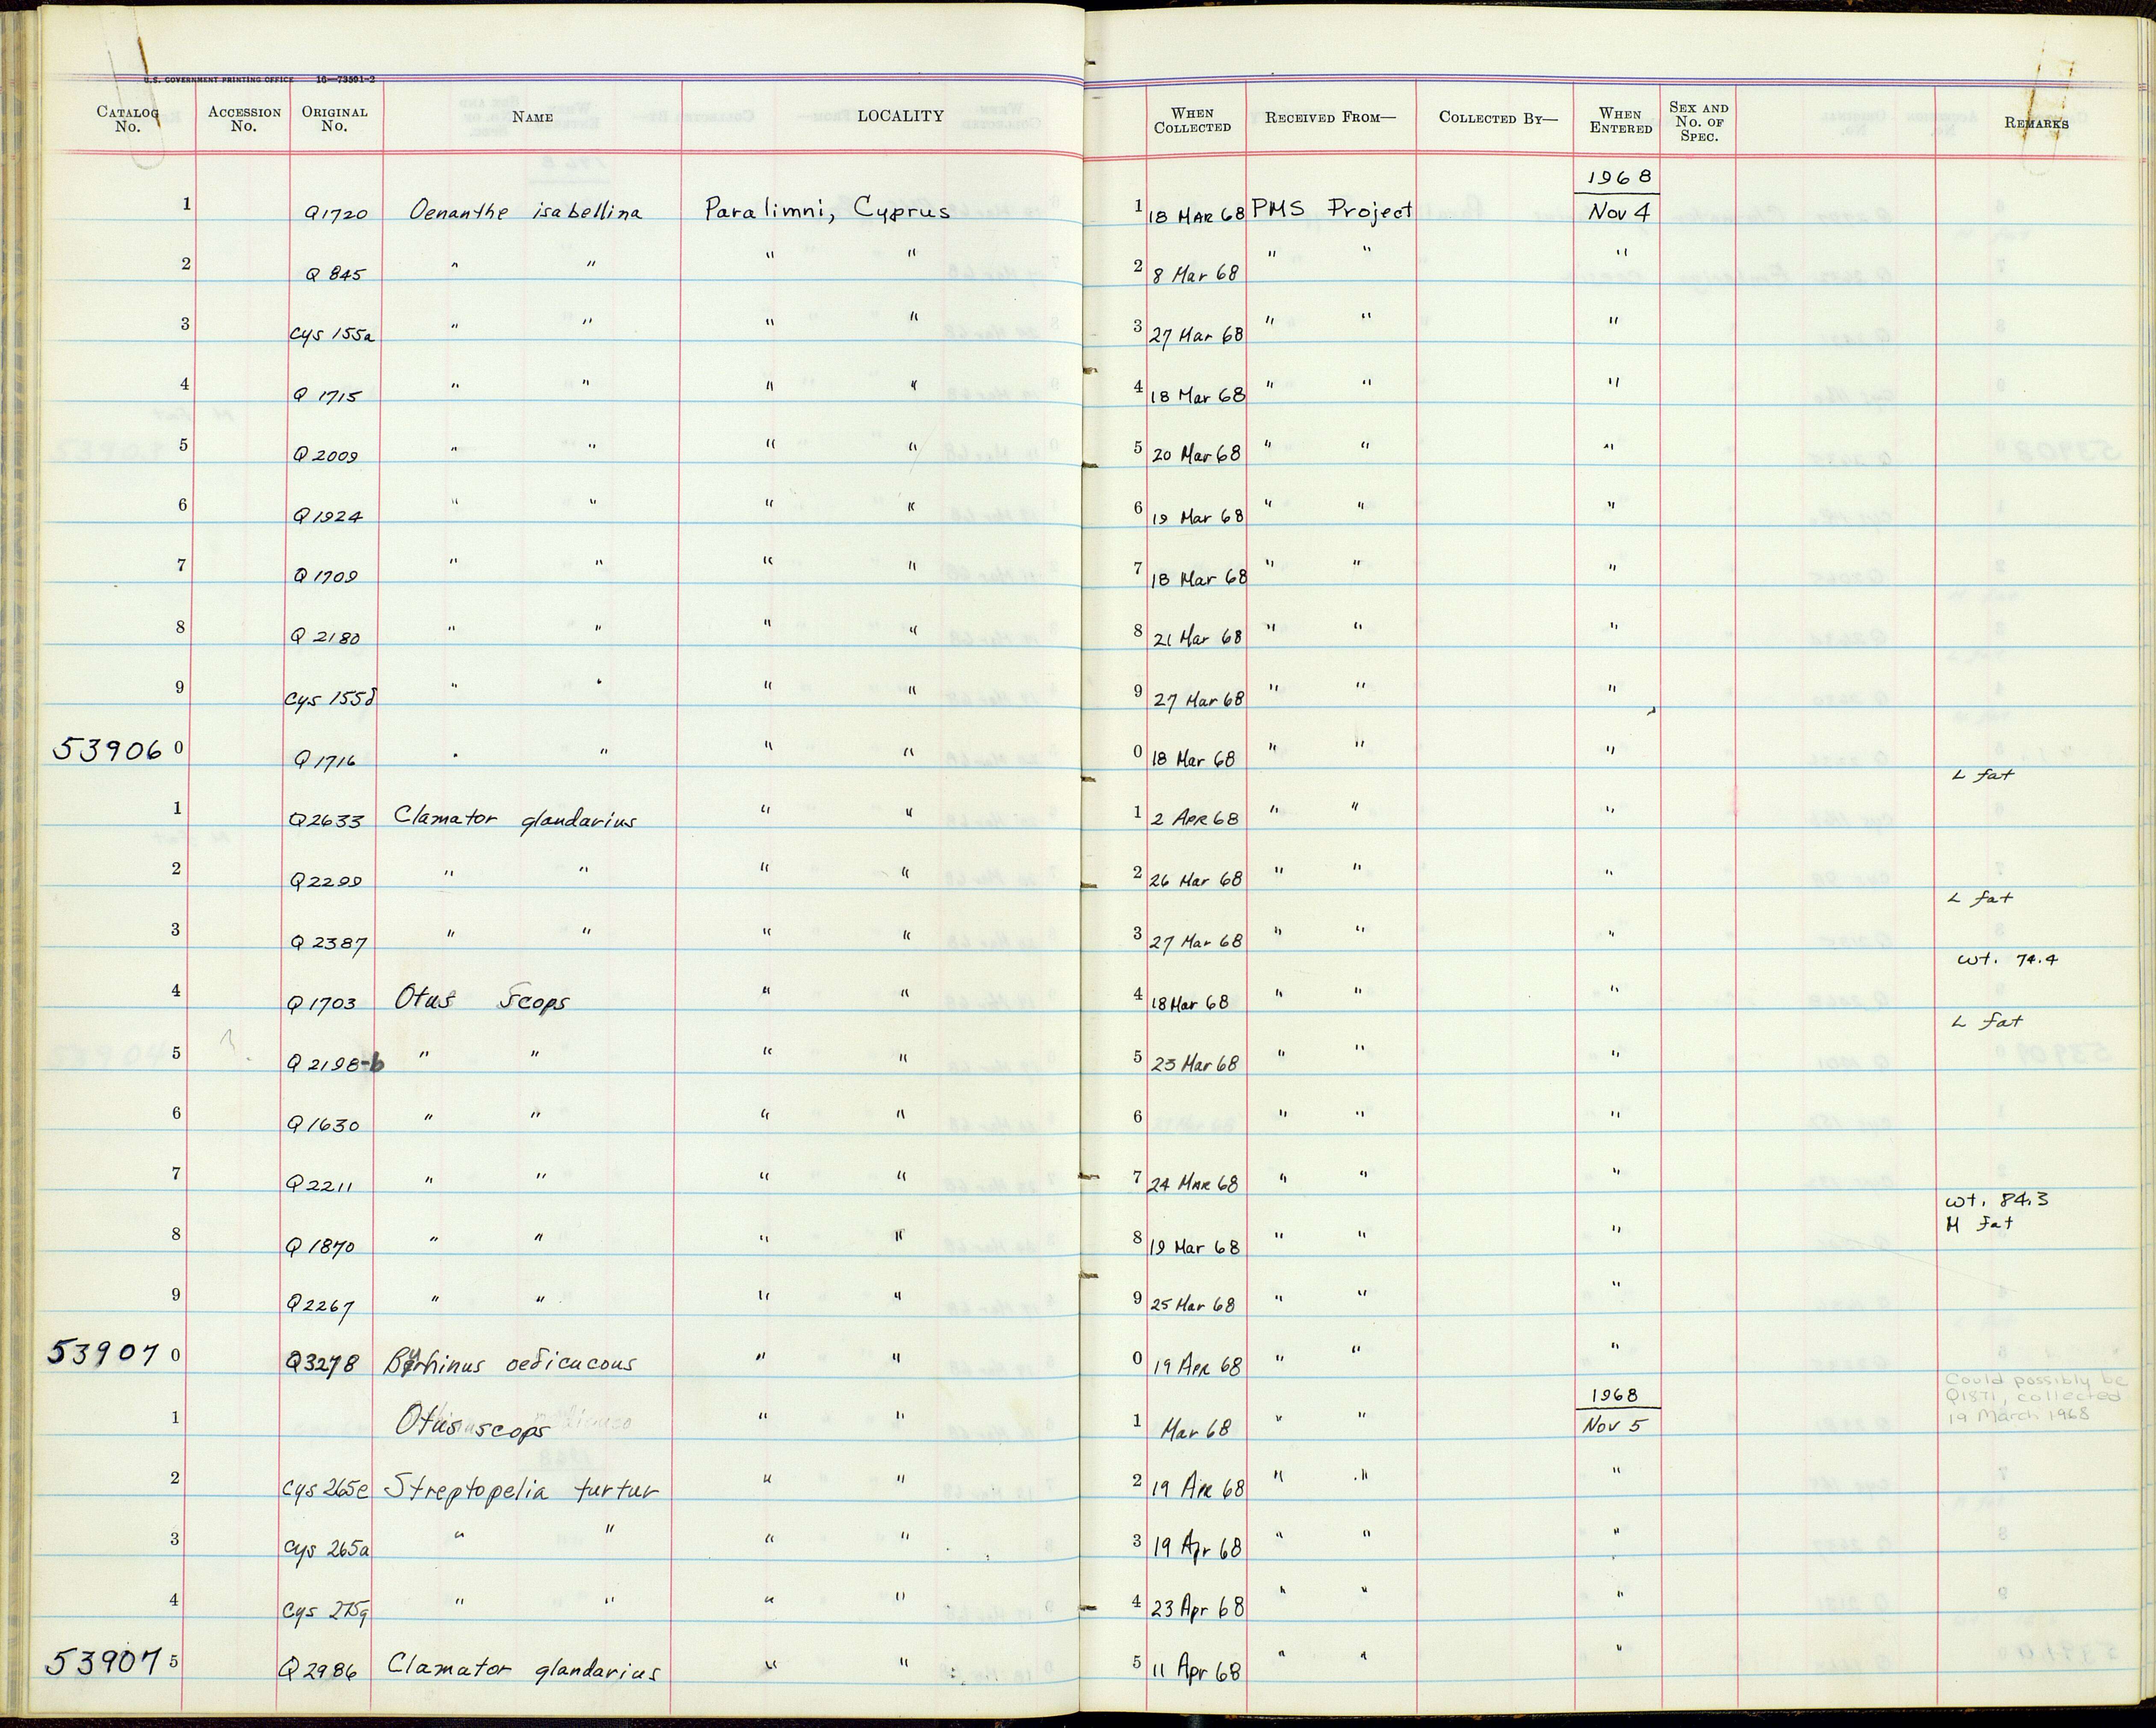
Task: Click the 'Accession No.' column header
Action: pos(244,119)
